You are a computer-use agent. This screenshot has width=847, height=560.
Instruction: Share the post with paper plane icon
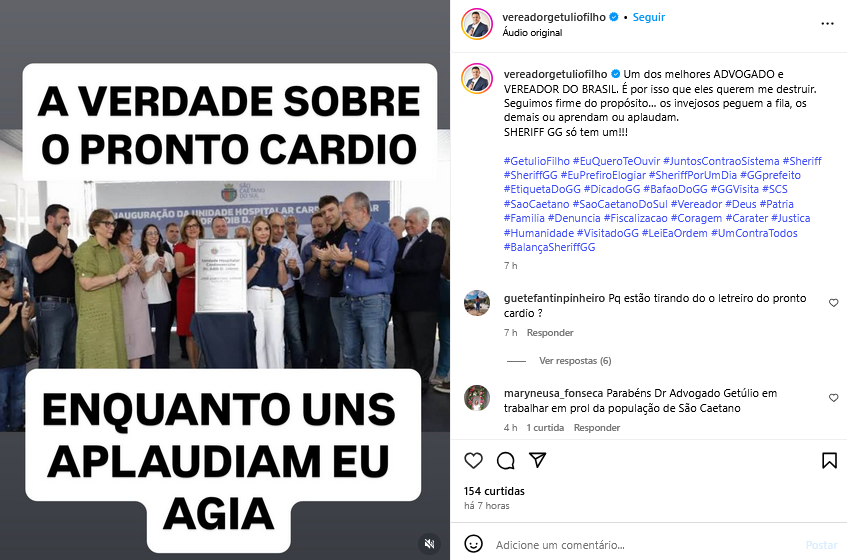[x=537, y=460]
